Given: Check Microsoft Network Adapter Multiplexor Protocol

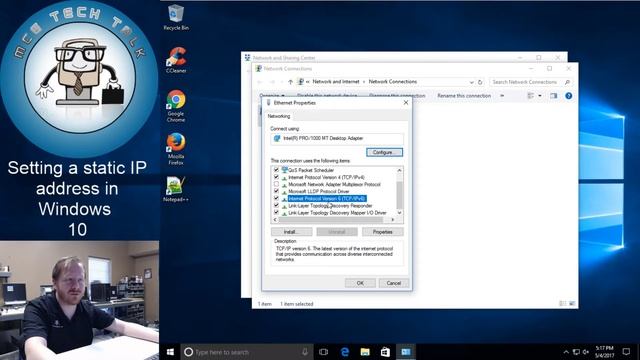Looking at the screenshot, I should (276, 184).
